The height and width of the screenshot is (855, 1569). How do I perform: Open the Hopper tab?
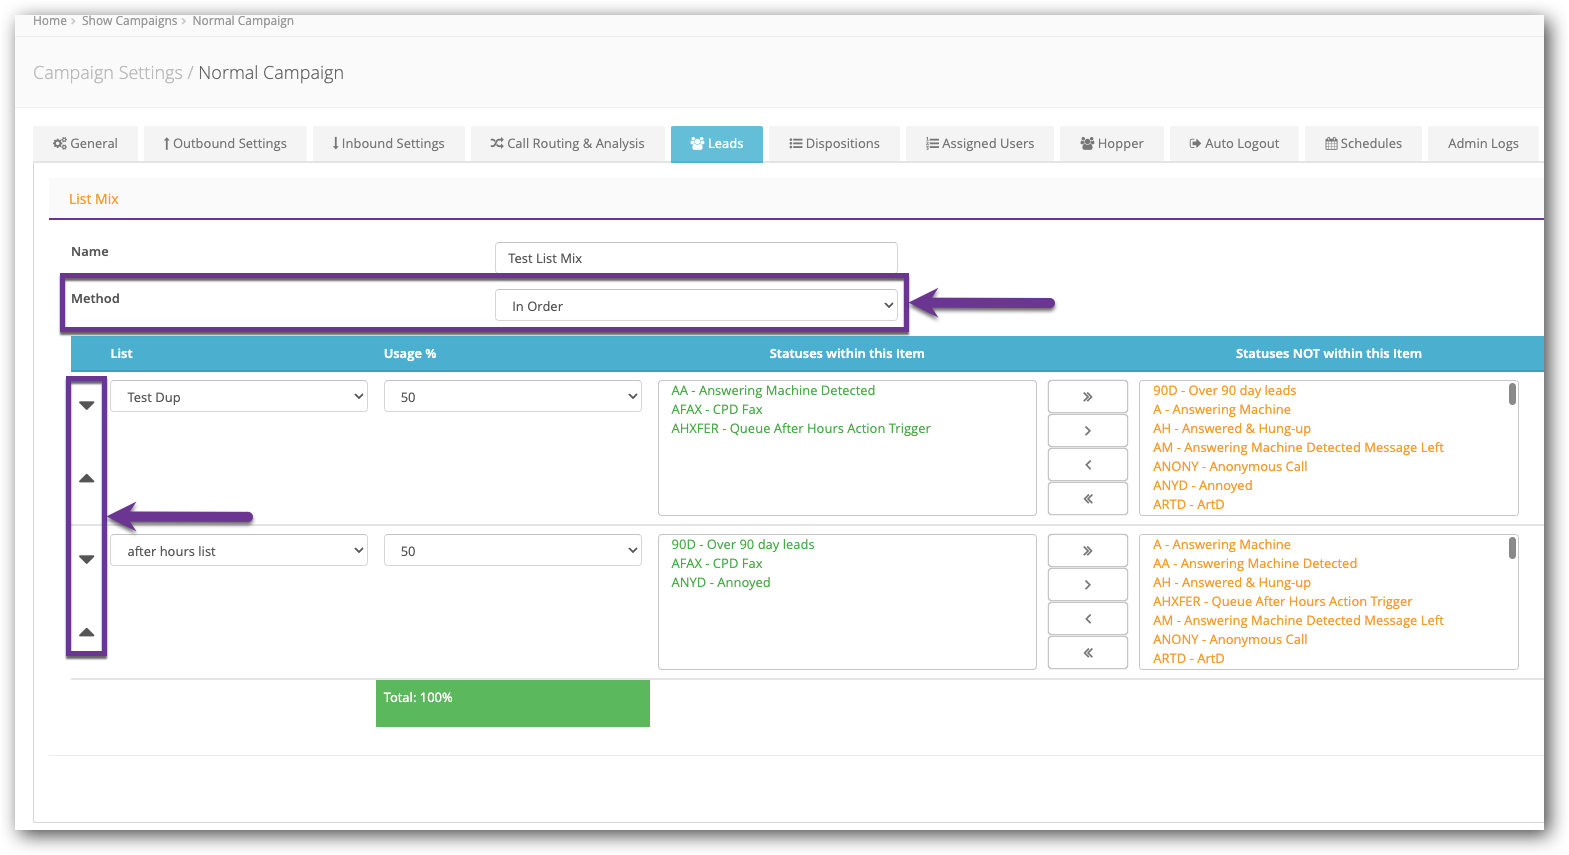1112,144
